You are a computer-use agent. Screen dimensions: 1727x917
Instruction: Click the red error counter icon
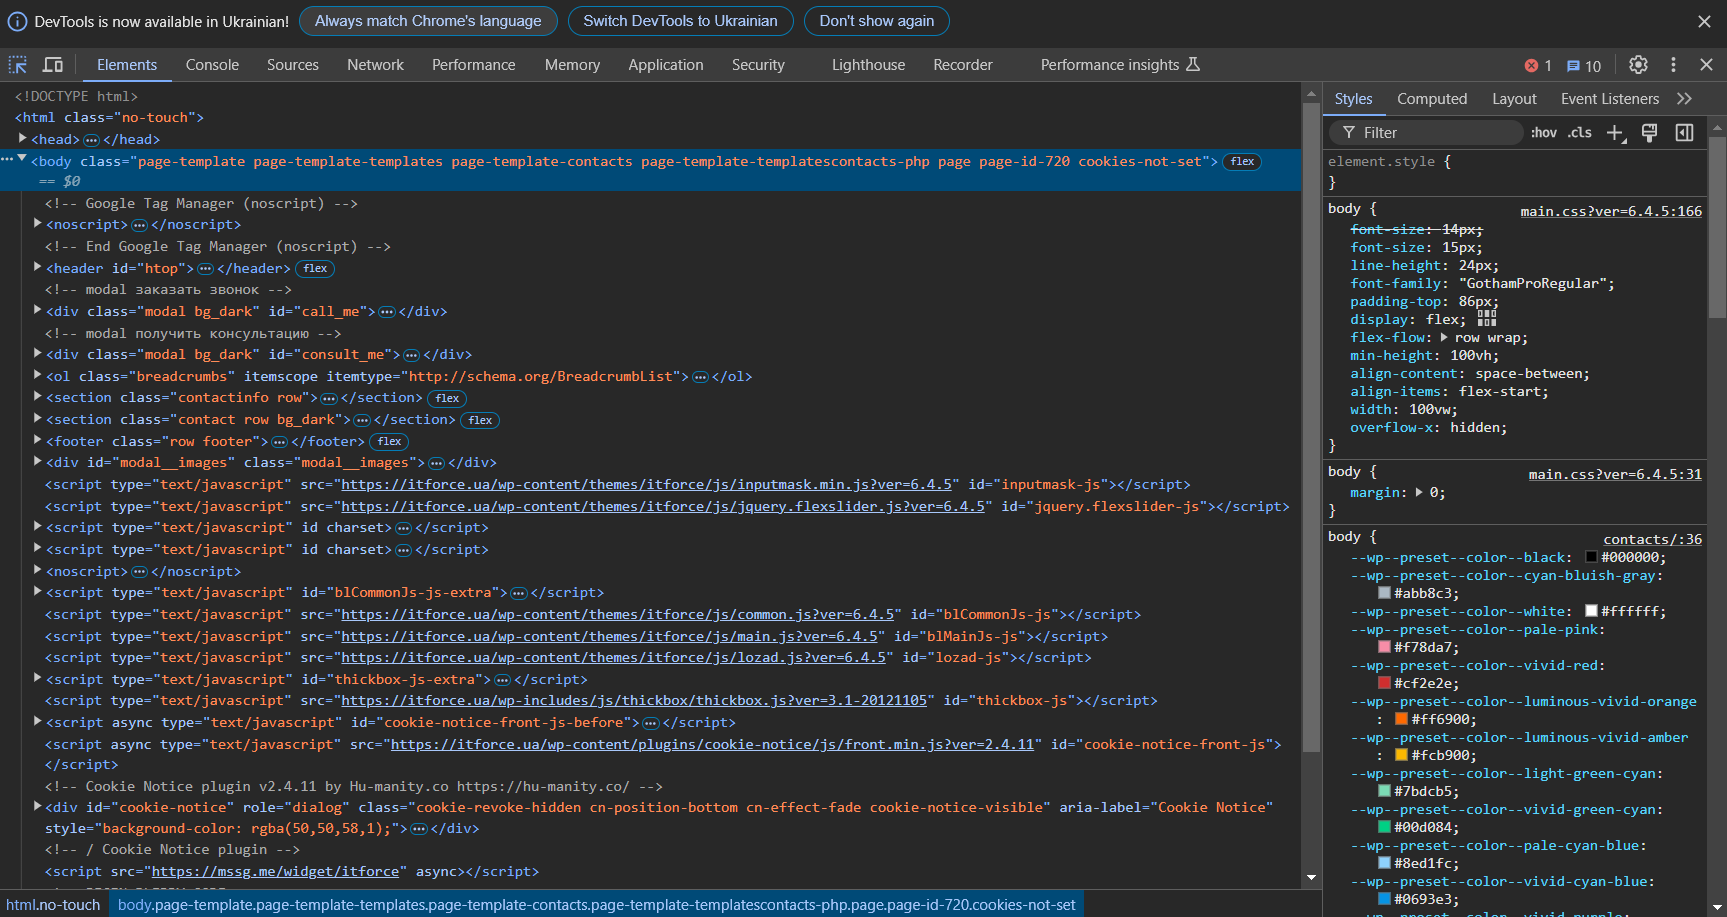click(x=1532, y=65)
